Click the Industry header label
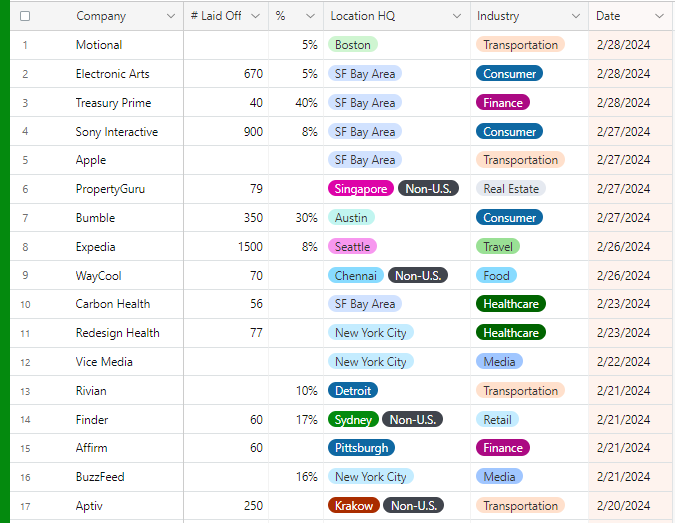 [498, 16]
